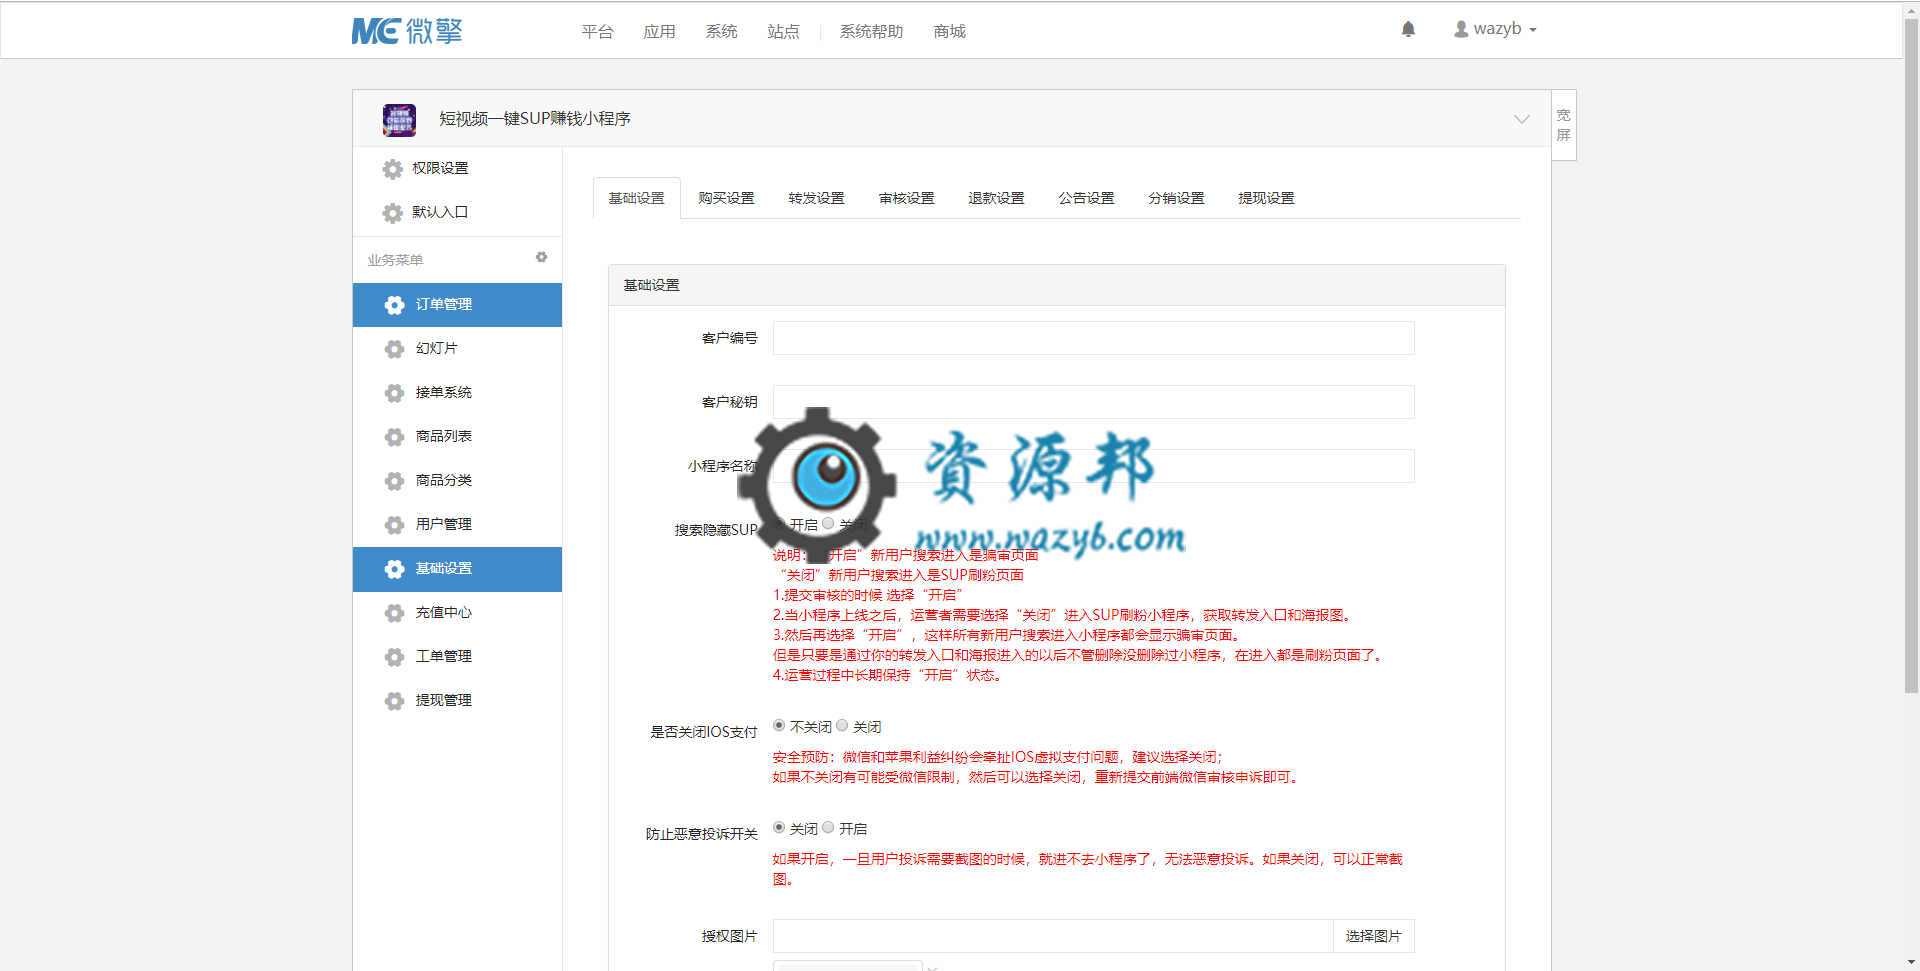Select 不关闭 for IOS支付
Viewport: 1920px width, 971px height.
(x=779, y=726)
